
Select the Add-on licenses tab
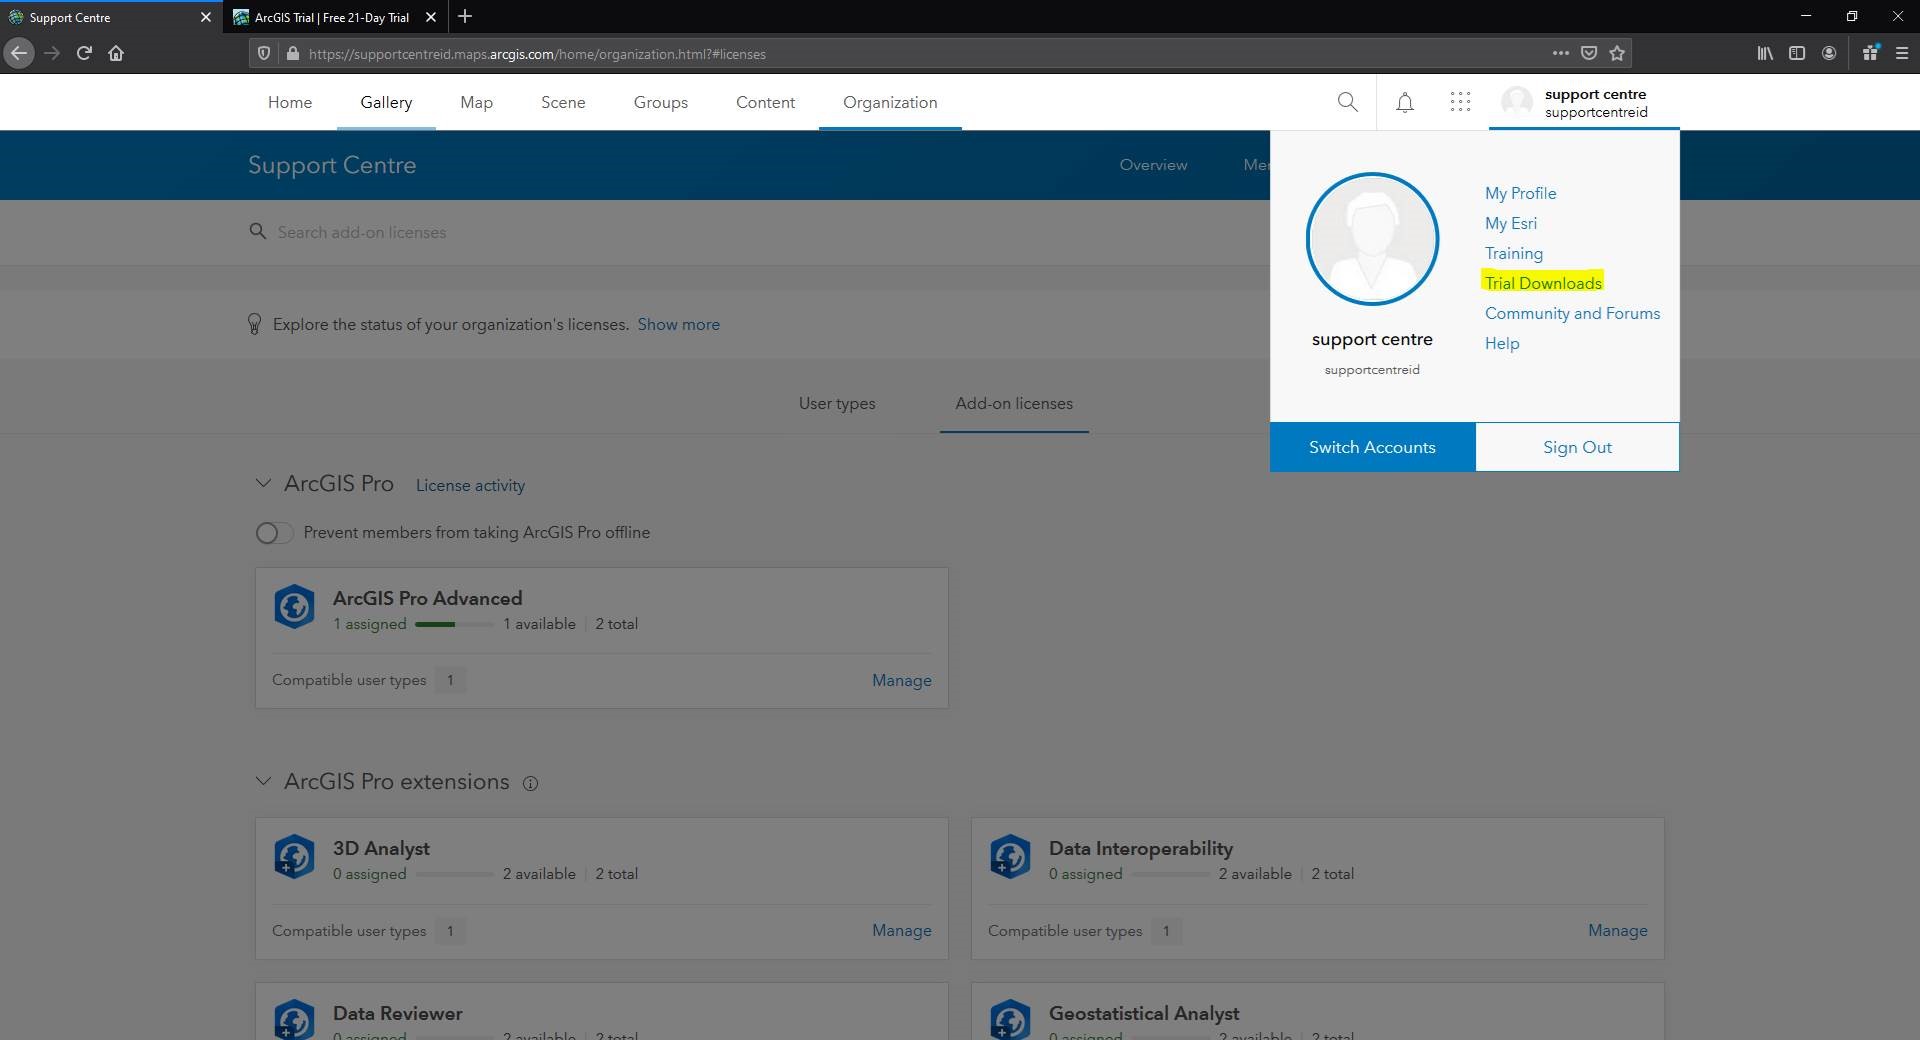(1014, 403)
